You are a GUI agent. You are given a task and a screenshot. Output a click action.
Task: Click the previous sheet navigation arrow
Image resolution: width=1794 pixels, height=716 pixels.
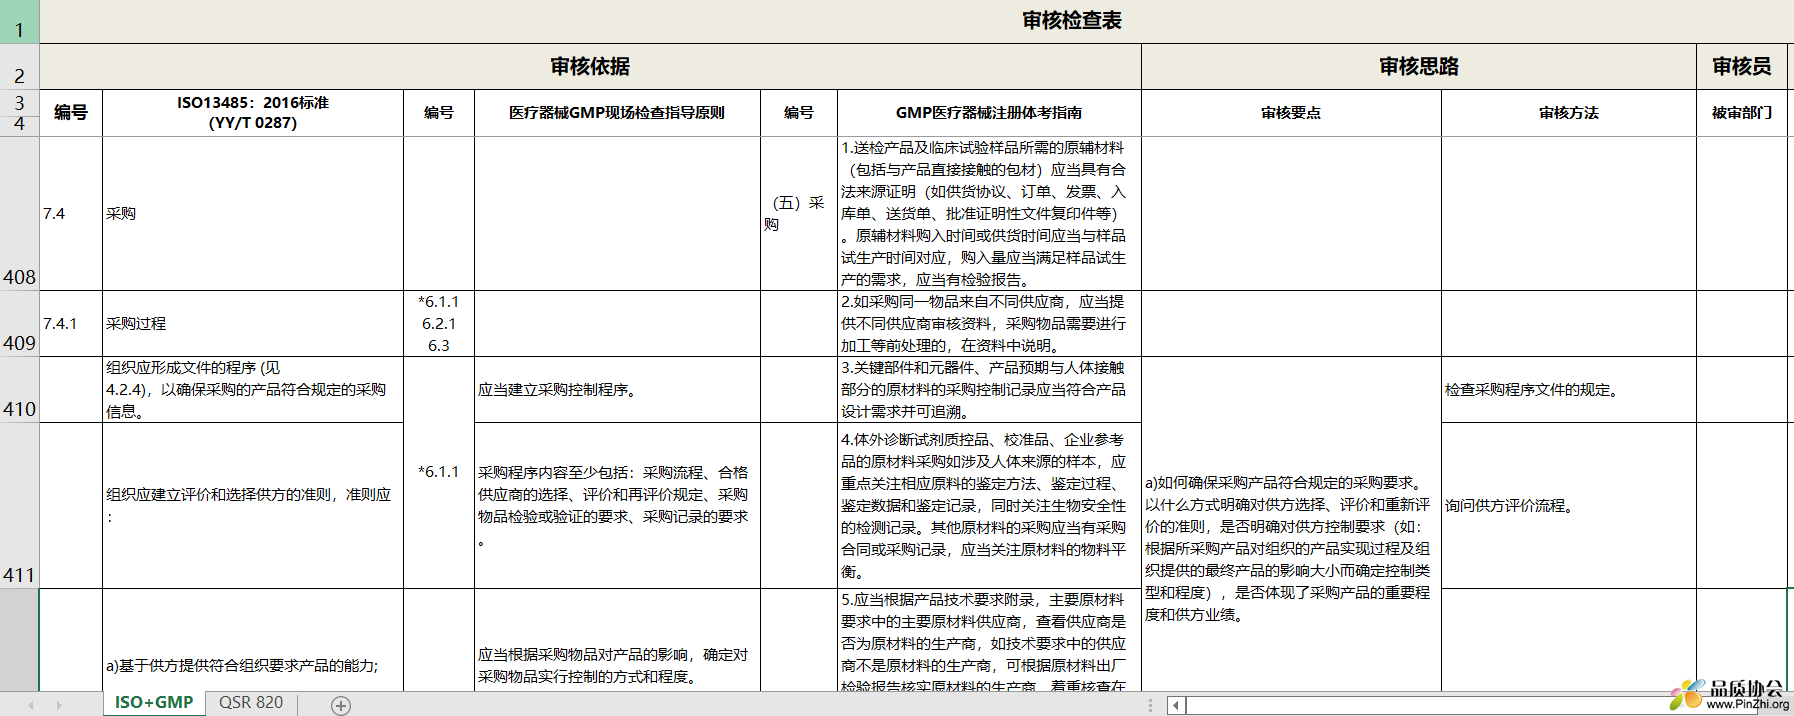31,705
